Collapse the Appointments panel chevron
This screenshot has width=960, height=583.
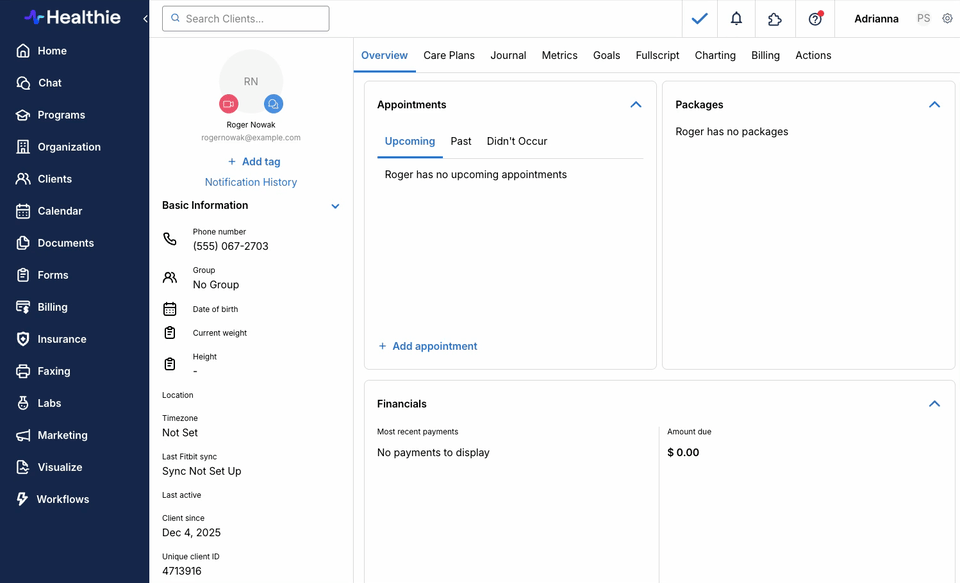pyautogui.click(x=635, y=105)
